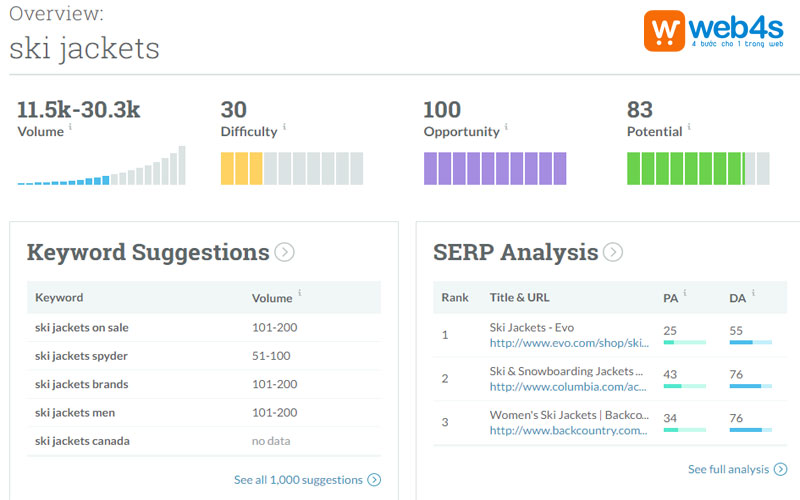This screenshot has width=800, height=500.
Task: Expand SERP Analysis with arrow circle
Action: [x=613, y=252]
